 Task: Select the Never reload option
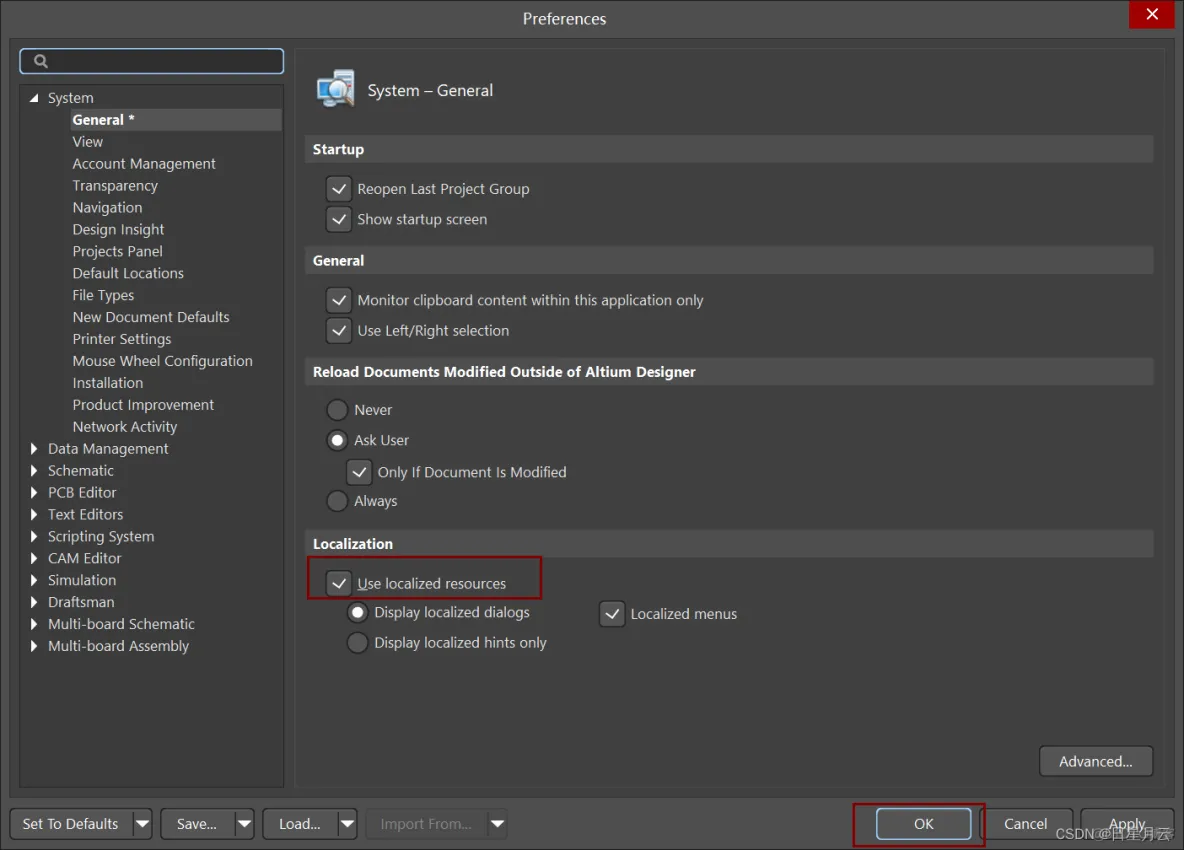coord(337,410)
